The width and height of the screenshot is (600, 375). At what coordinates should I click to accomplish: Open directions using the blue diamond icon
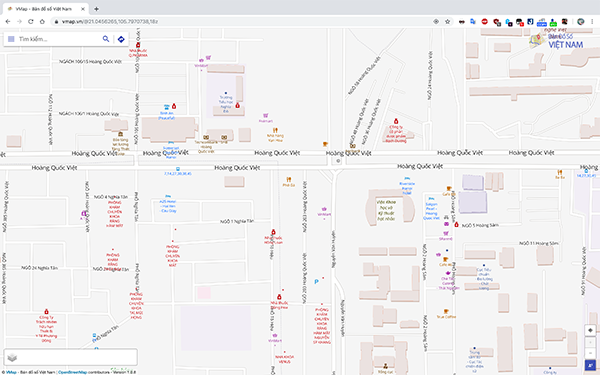point(121,39)
